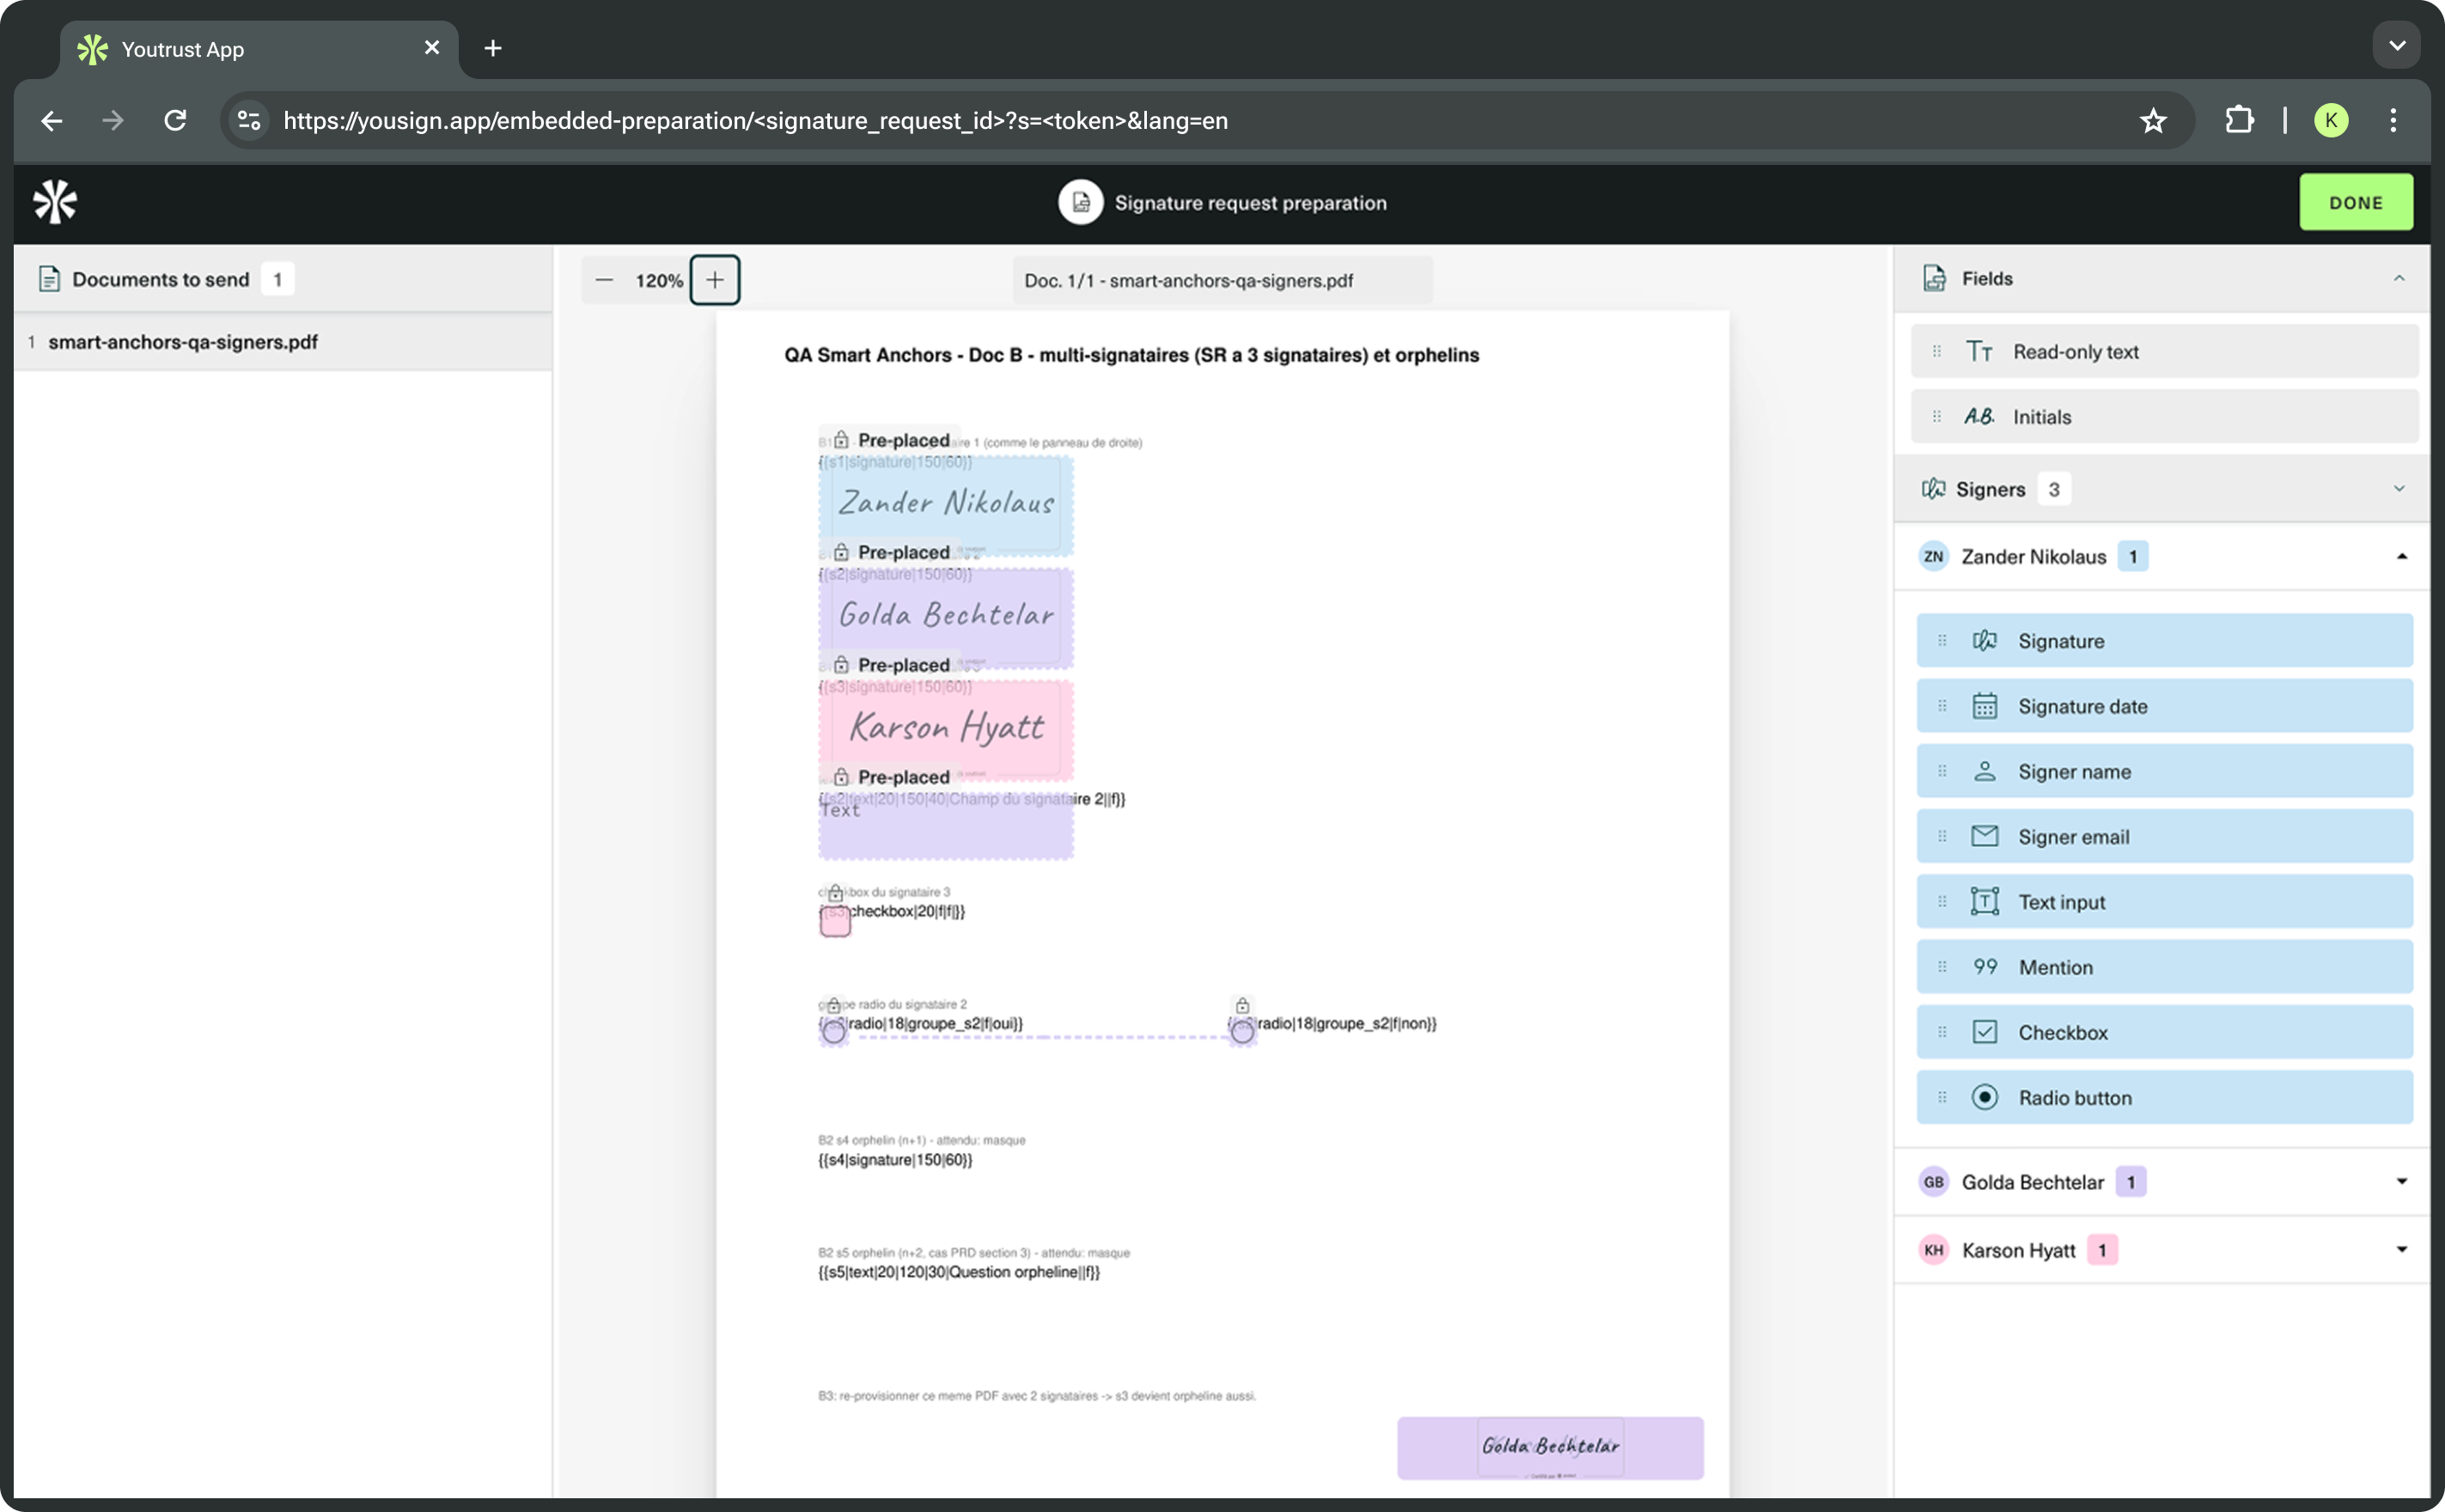Click the Signer email envelope icon
The width and height of the screenshot is (2445, 1512).
(1984, 836)
